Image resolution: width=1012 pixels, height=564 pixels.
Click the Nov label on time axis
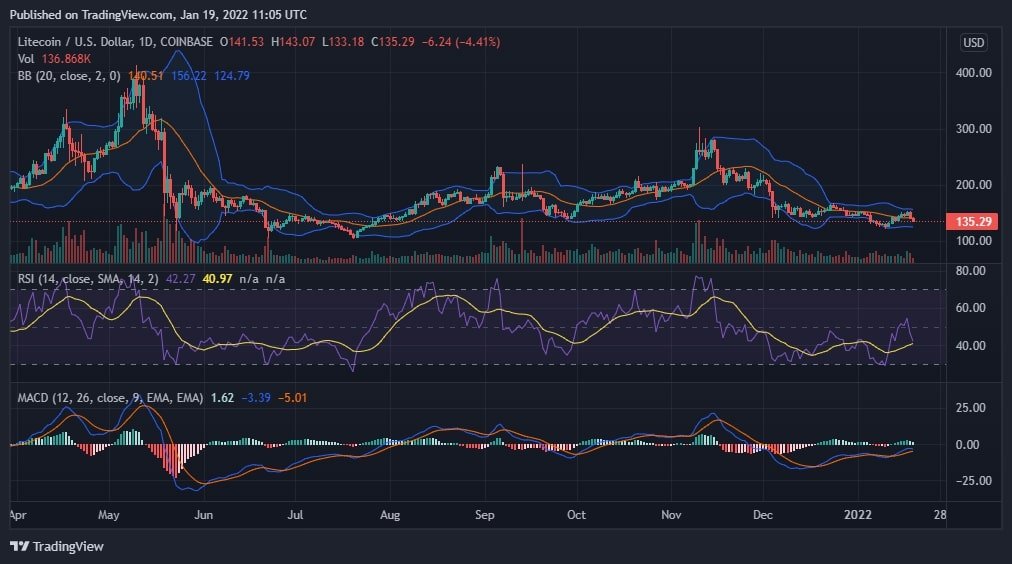tap(671, 515)
